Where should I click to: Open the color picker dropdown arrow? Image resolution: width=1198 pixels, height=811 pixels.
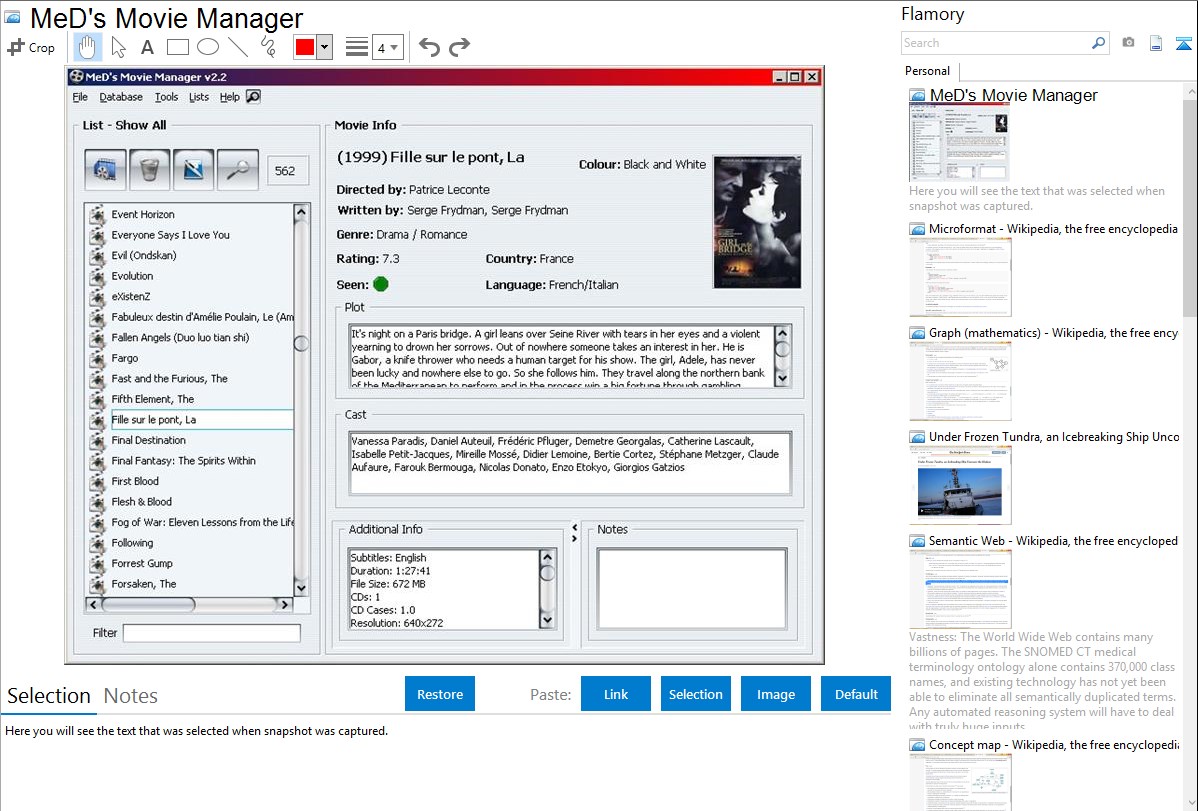pos(325,47)
